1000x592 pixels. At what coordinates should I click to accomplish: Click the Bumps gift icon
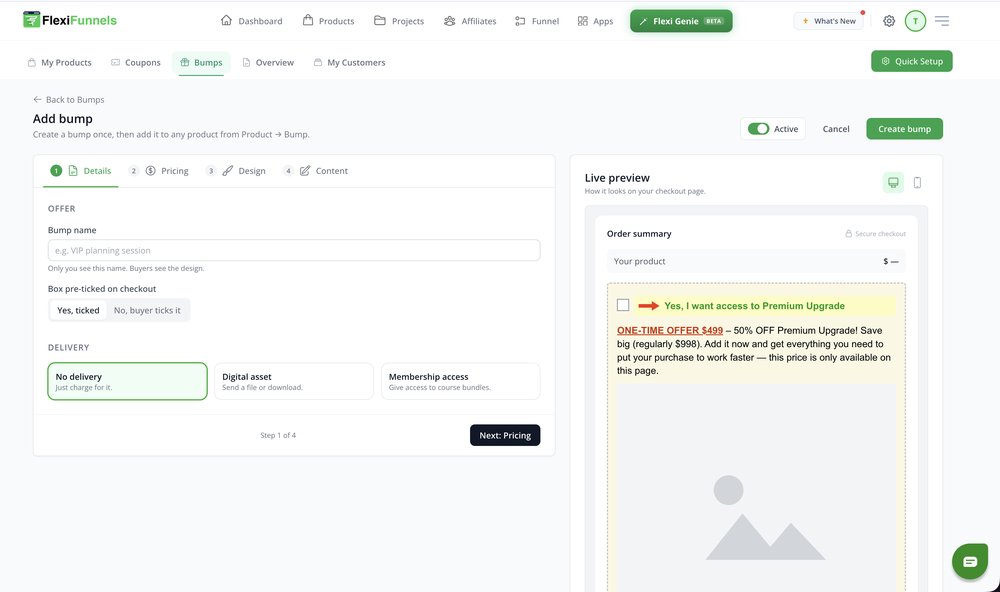(185, 63)
